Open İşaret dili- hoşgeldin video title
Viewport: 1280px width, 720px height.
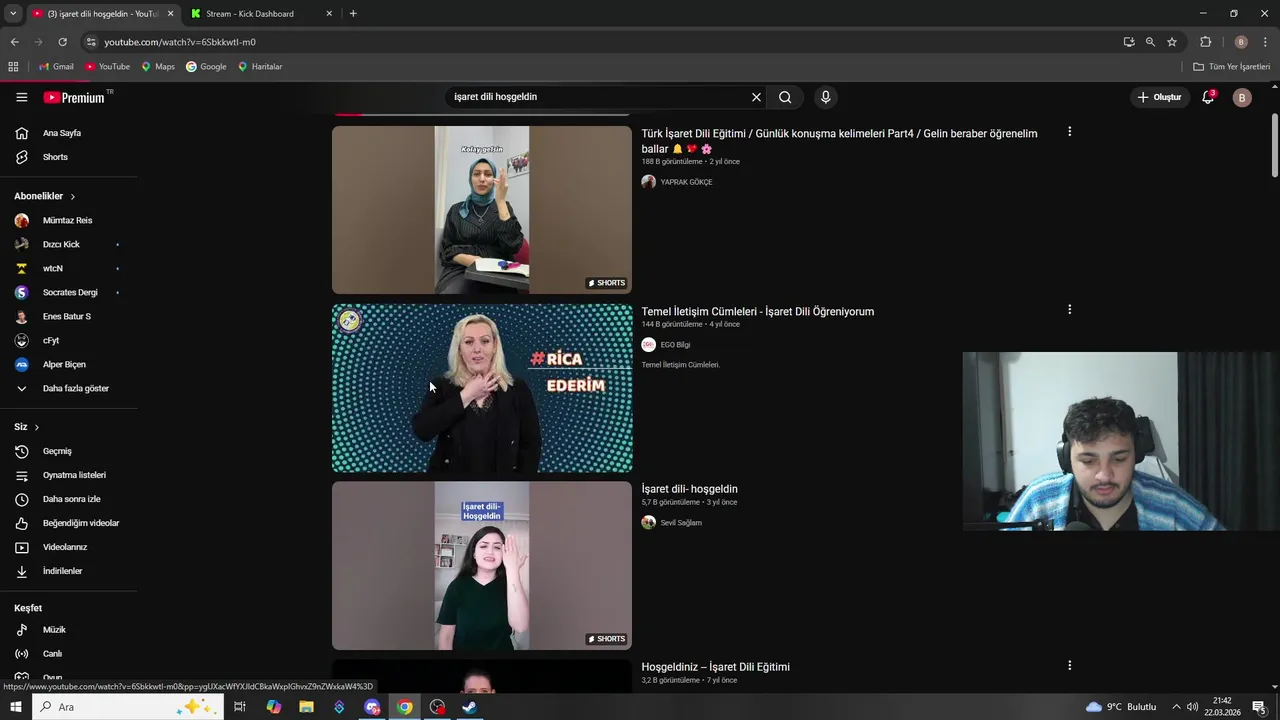click(x=690, y=489)
